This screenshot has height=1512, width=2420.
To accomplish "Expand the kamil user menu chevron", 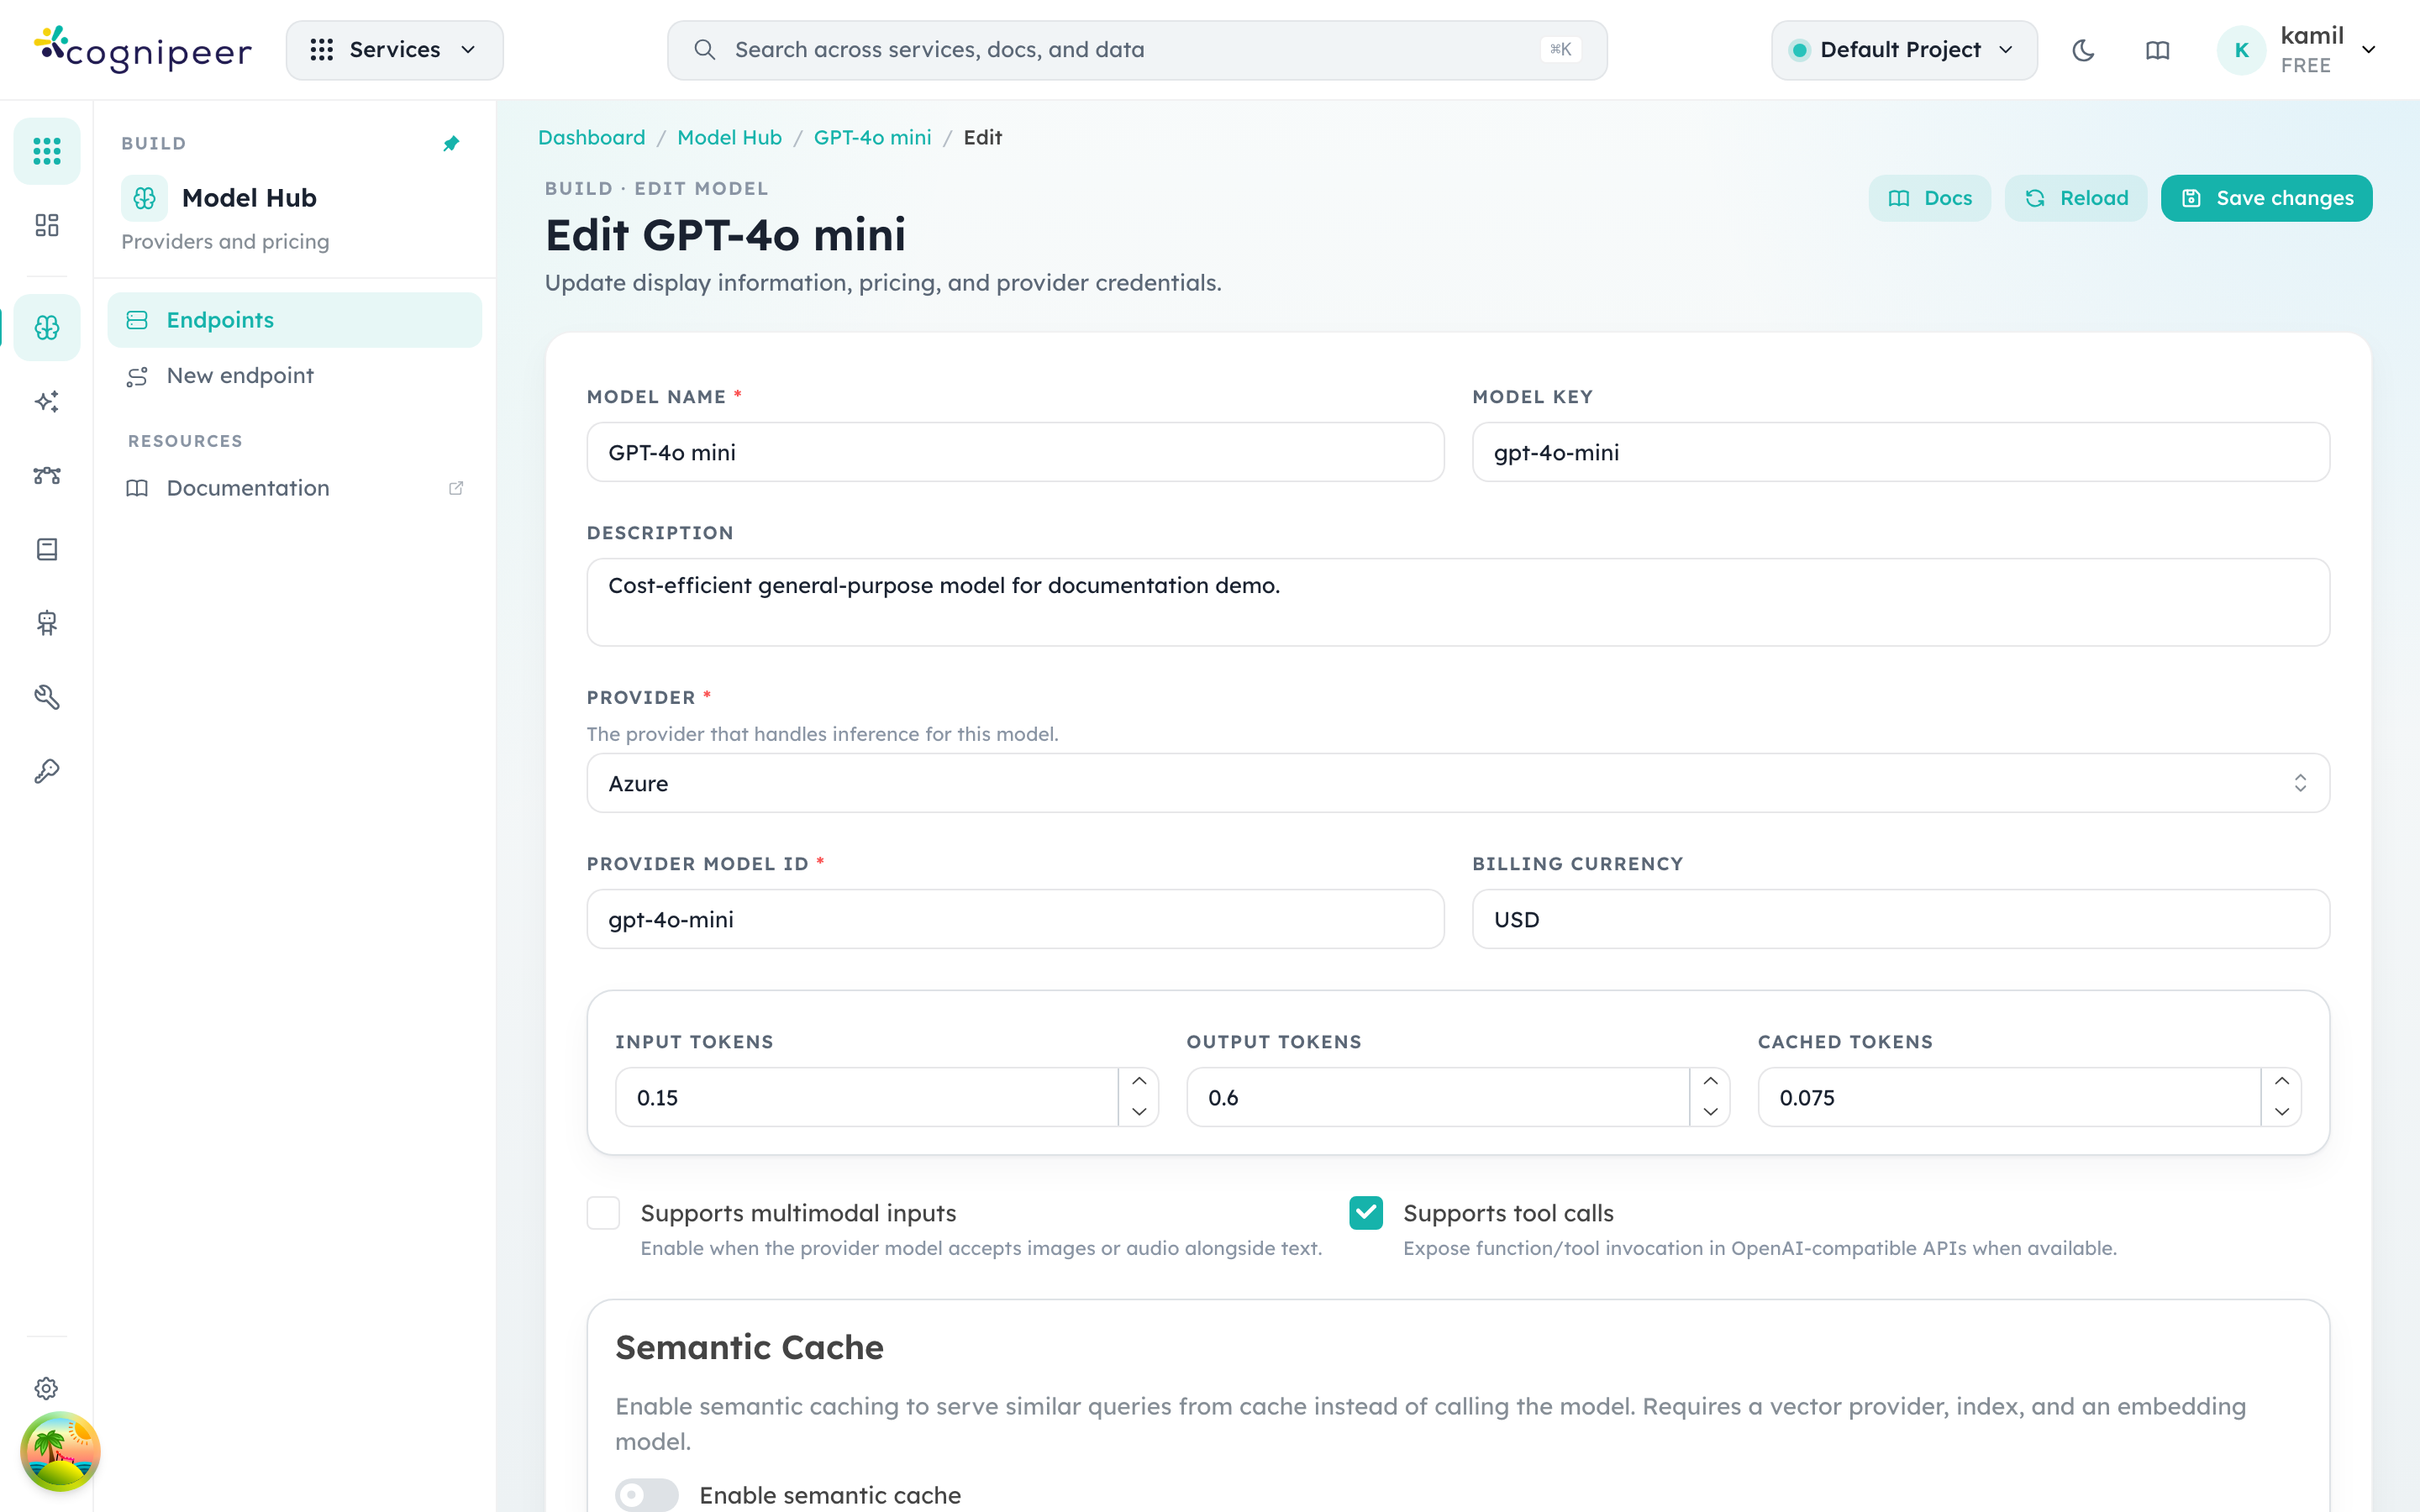I will [2368, 50].
